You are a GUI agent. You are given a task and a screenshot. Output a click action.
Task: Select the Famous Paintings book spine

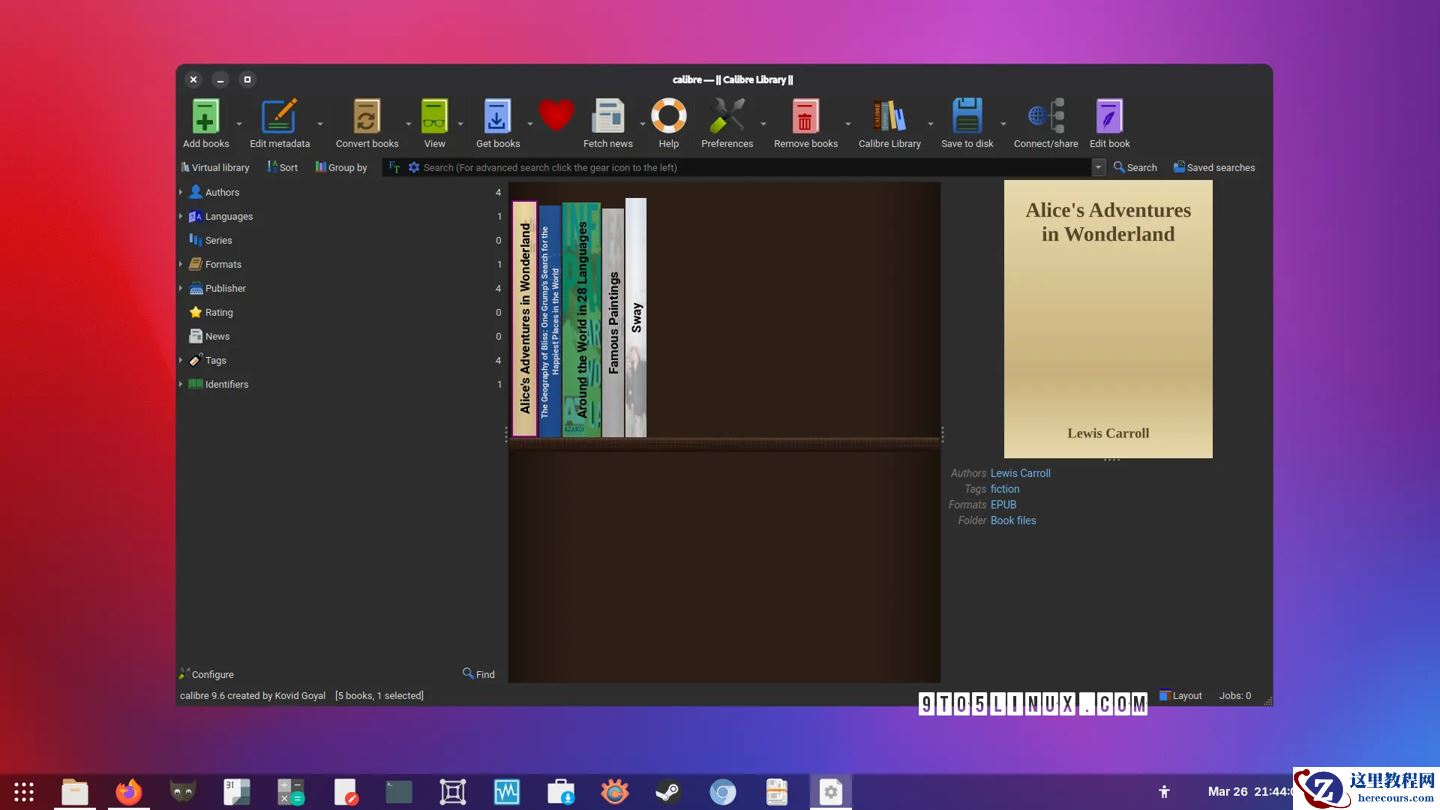tap(613, 322)
